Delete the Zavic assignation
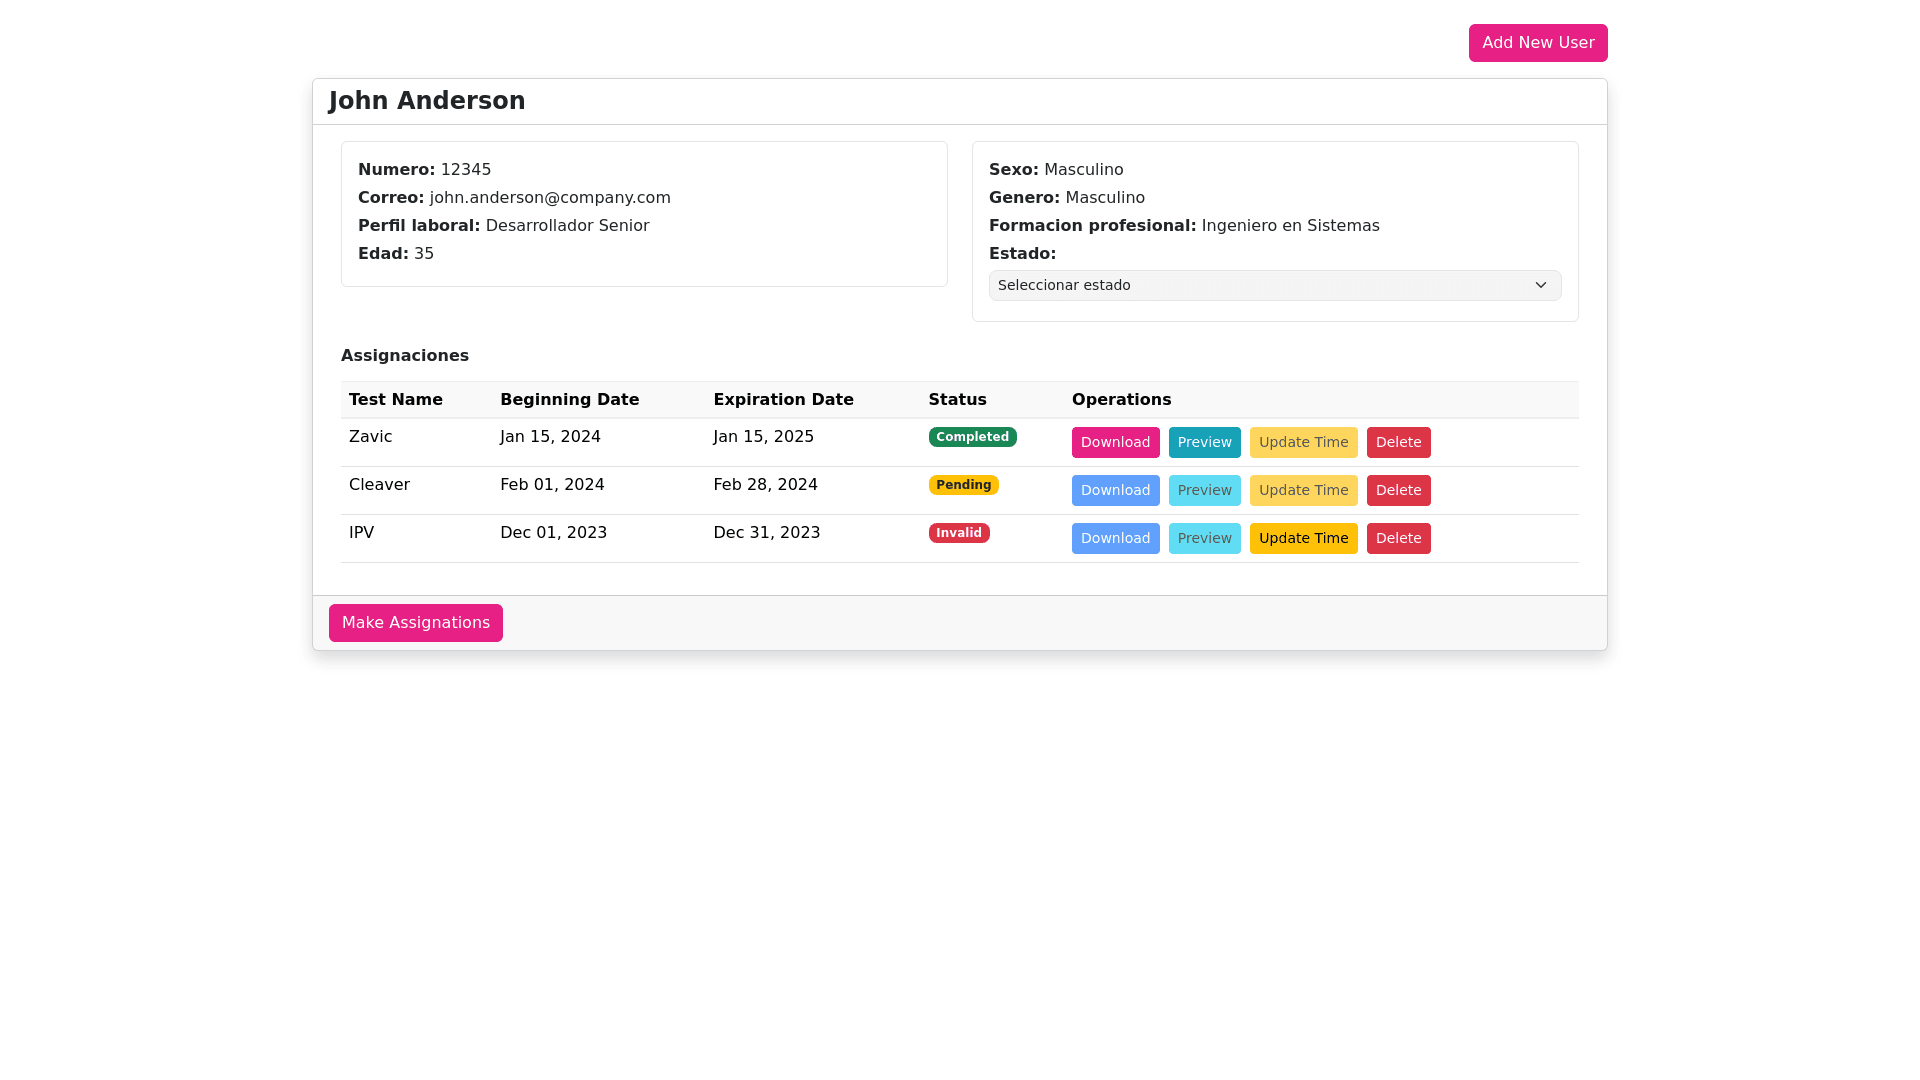Screen dimensions: 1920x1080 pyautogui.click(x=1398, y=443)
